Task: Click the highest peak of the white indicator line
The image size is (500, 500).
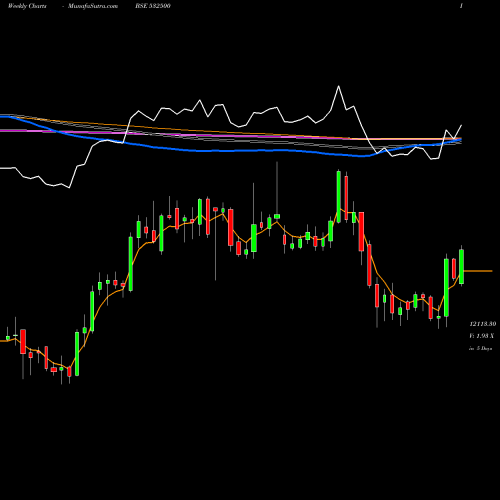Action: pos(339,87)
